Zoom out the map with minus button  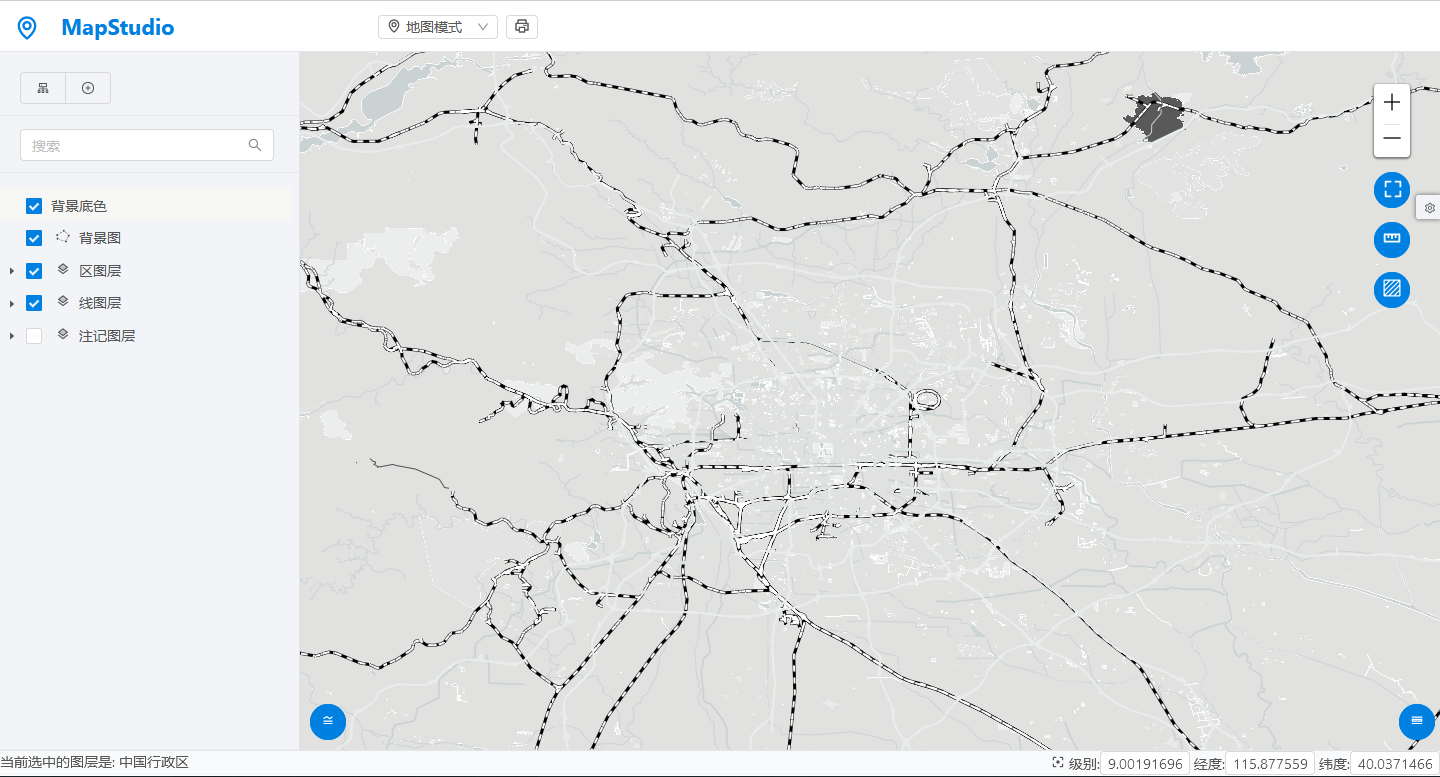pyautogui.click(x=1392, y=138)
